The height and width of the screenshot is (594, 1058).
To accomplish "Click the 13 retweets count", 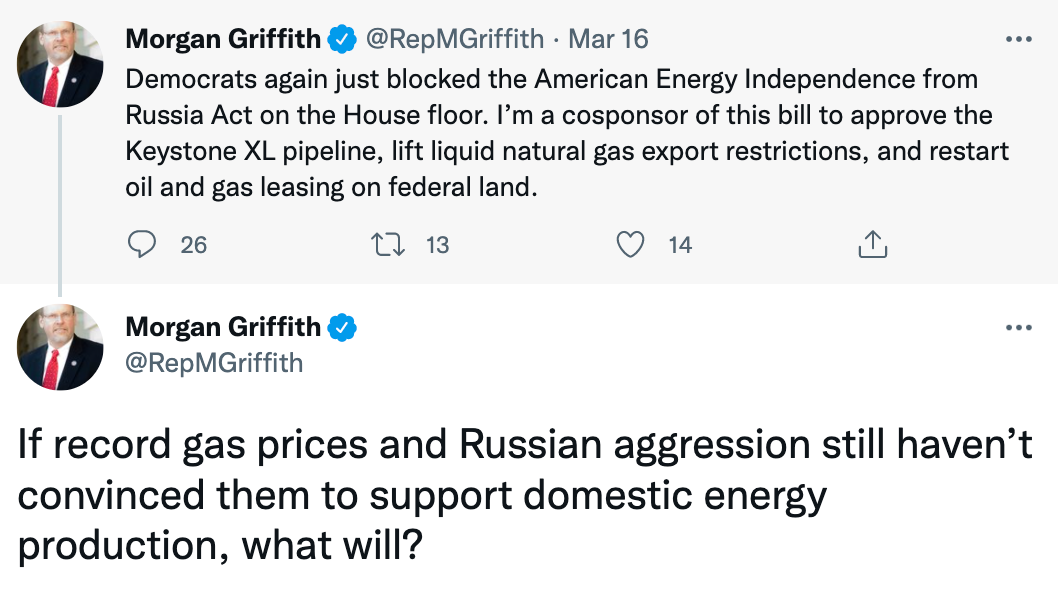I will pos(437,244).
